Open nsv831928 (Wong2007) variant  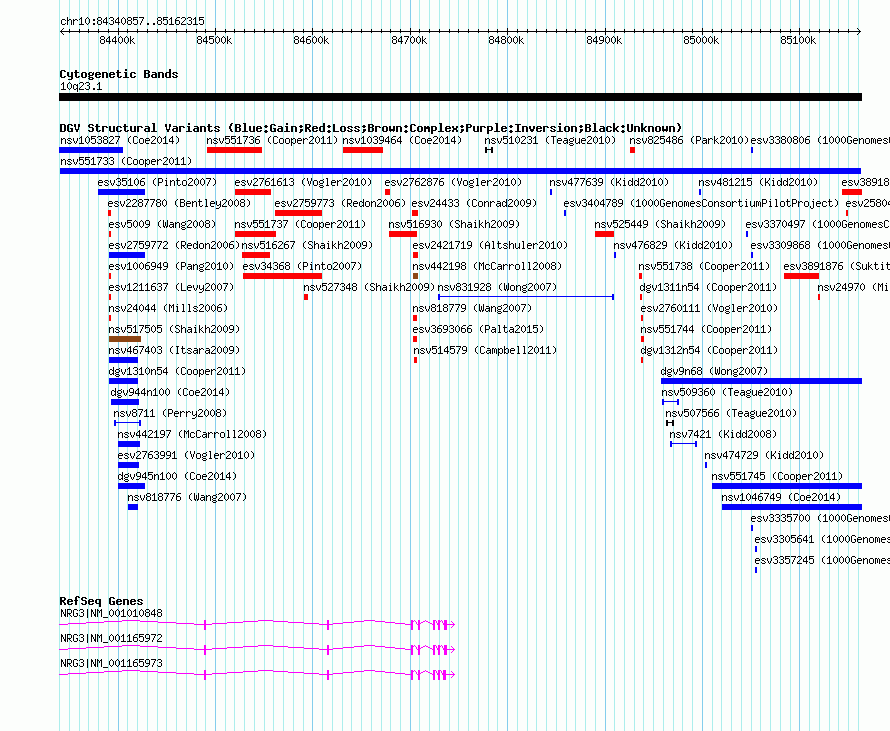pos(498,287)
